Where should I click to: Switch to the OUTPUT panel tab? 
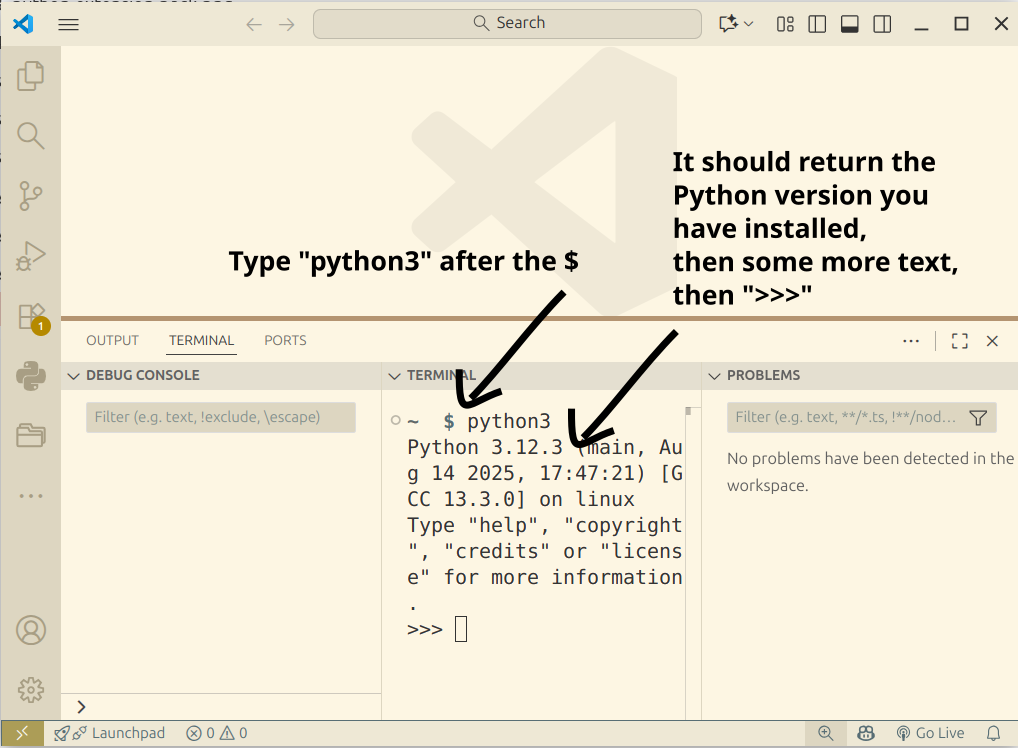pyautogui.click(x=112, y=340)
